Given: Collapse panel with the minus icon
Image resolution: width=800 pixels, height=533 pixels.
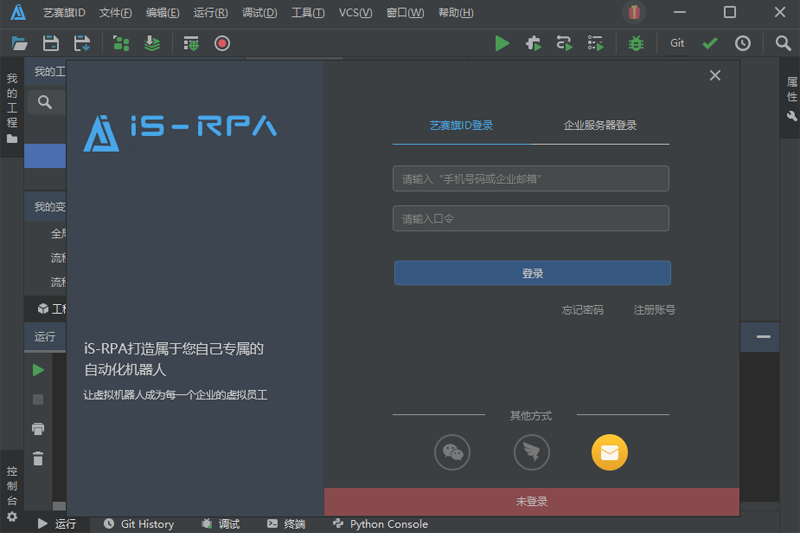Looking at the screenshot, I should pos(763,337).
